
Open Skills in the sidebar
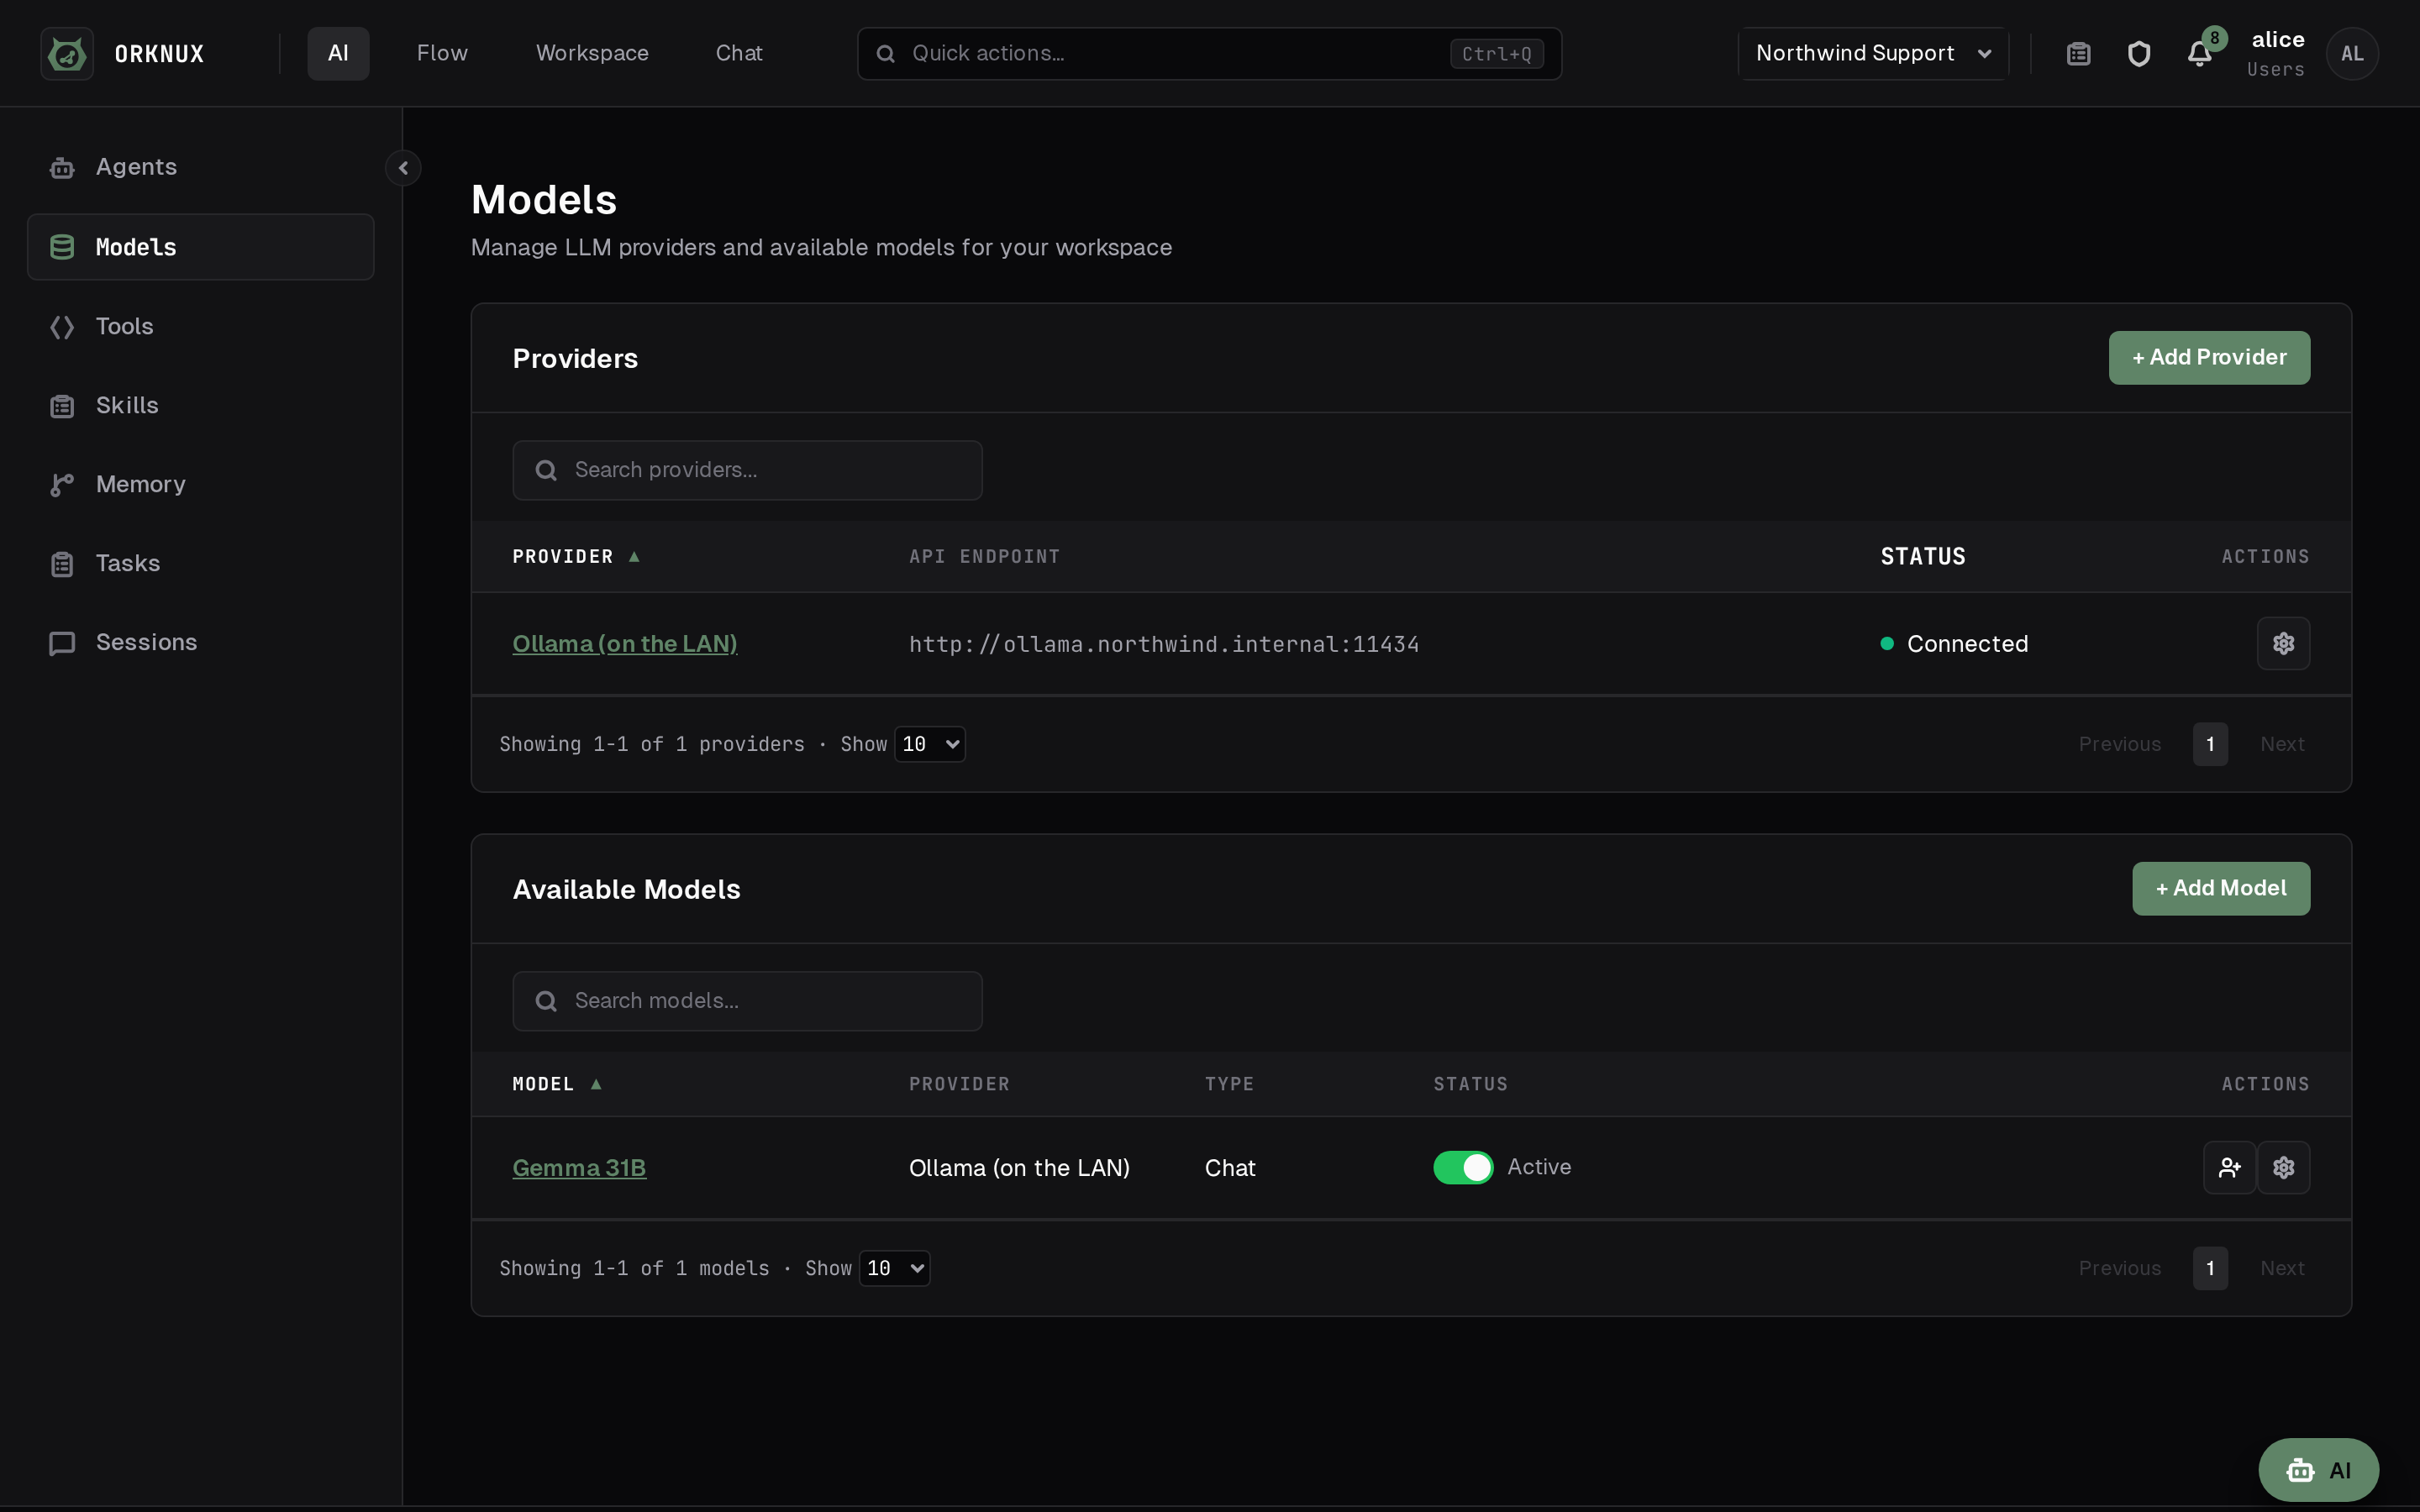point(200,405)
